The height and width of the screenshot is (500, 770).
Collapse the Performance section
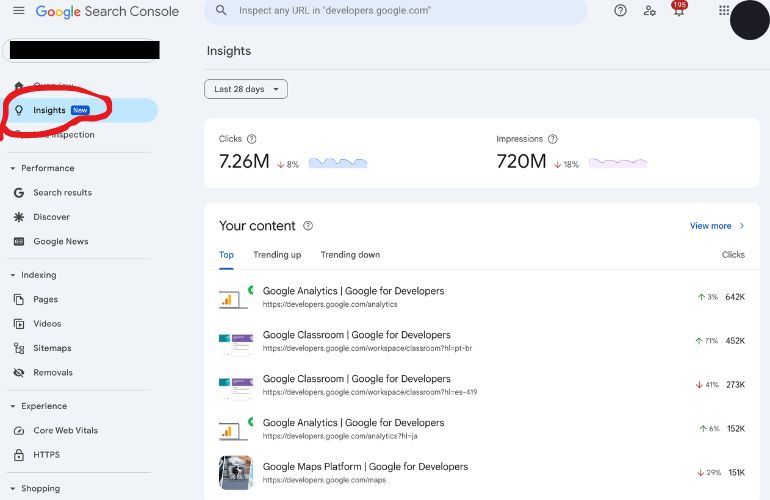[13, 168]
